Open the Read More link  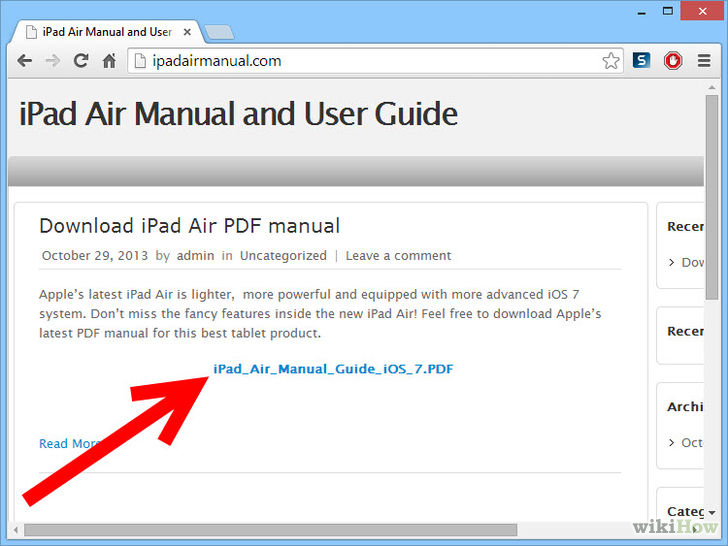pyautogui.click(x=70, y=443)
